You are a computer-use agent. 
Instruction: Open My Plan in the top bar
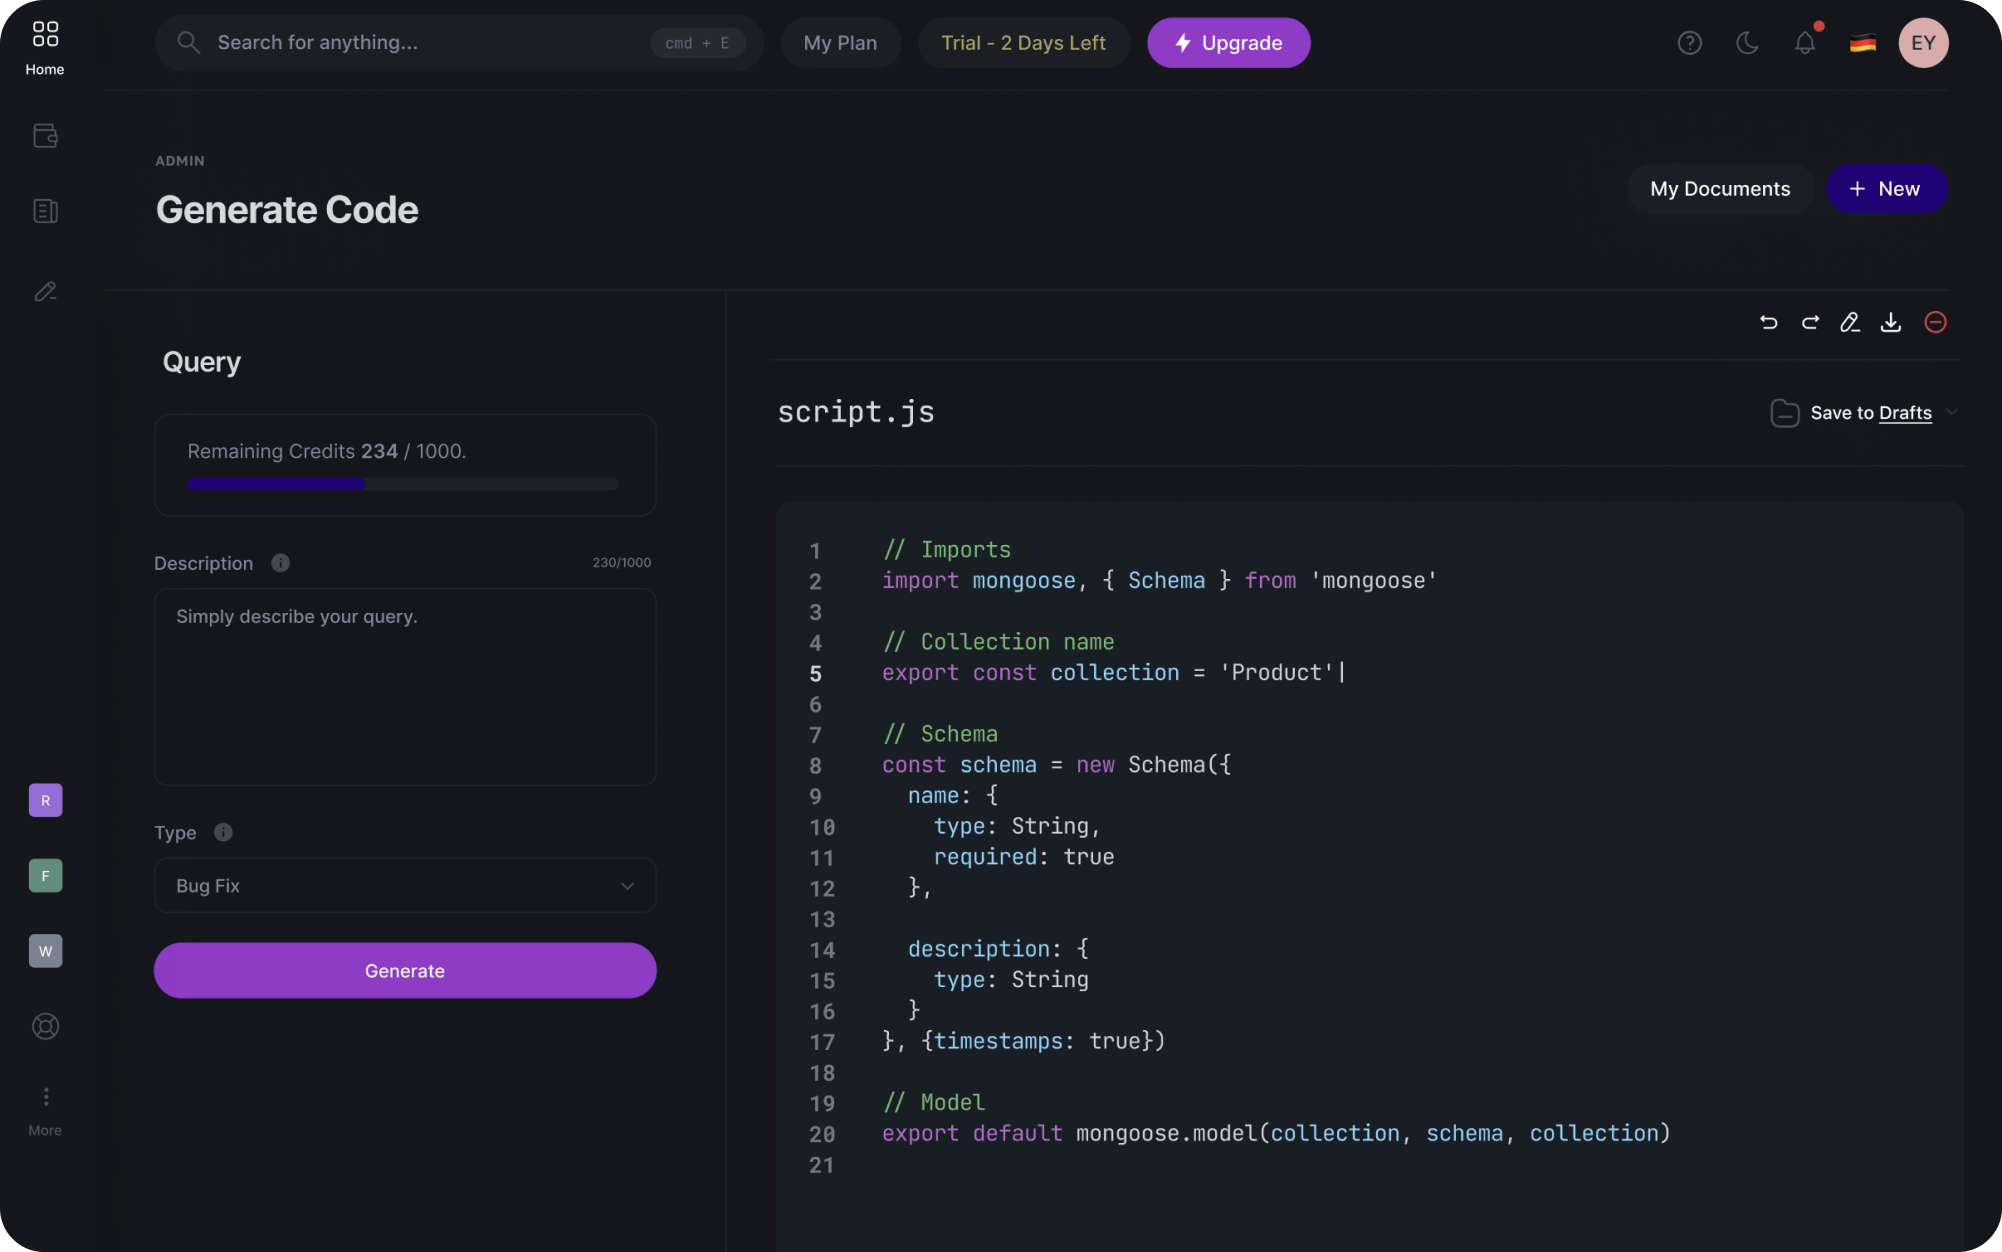pos(840,42)
